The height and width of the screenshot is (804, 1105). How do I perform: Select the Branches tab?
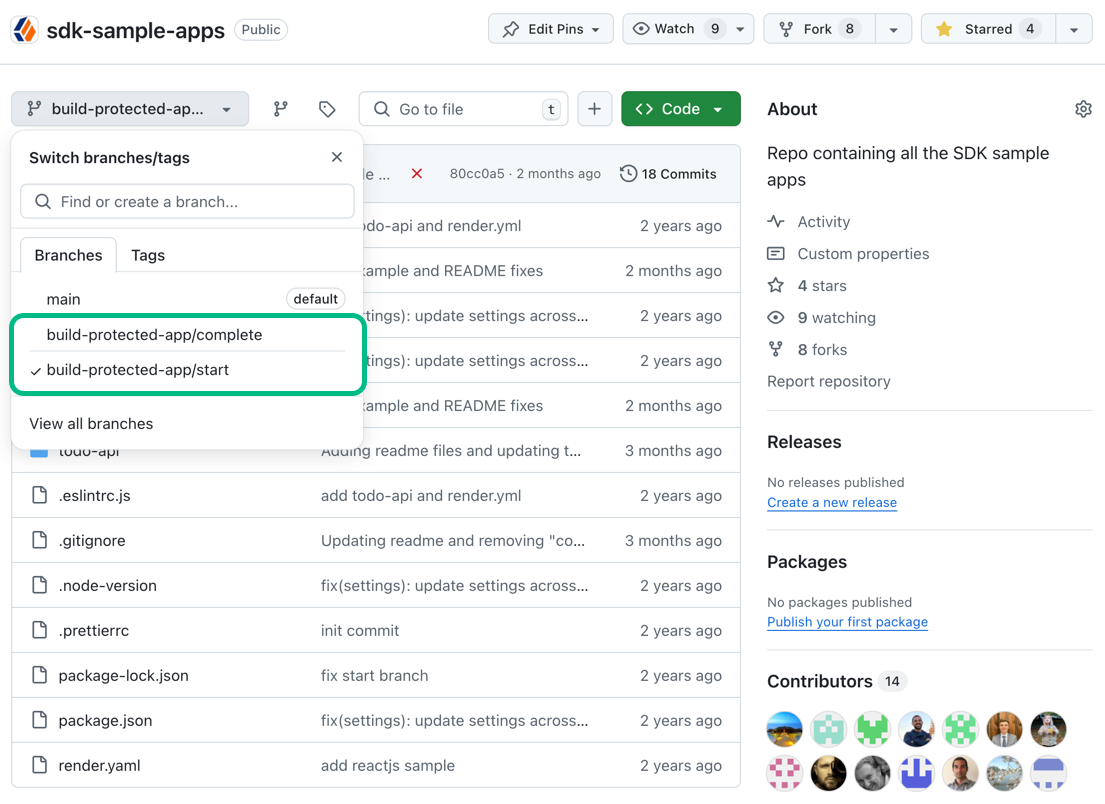click(68, 255)
